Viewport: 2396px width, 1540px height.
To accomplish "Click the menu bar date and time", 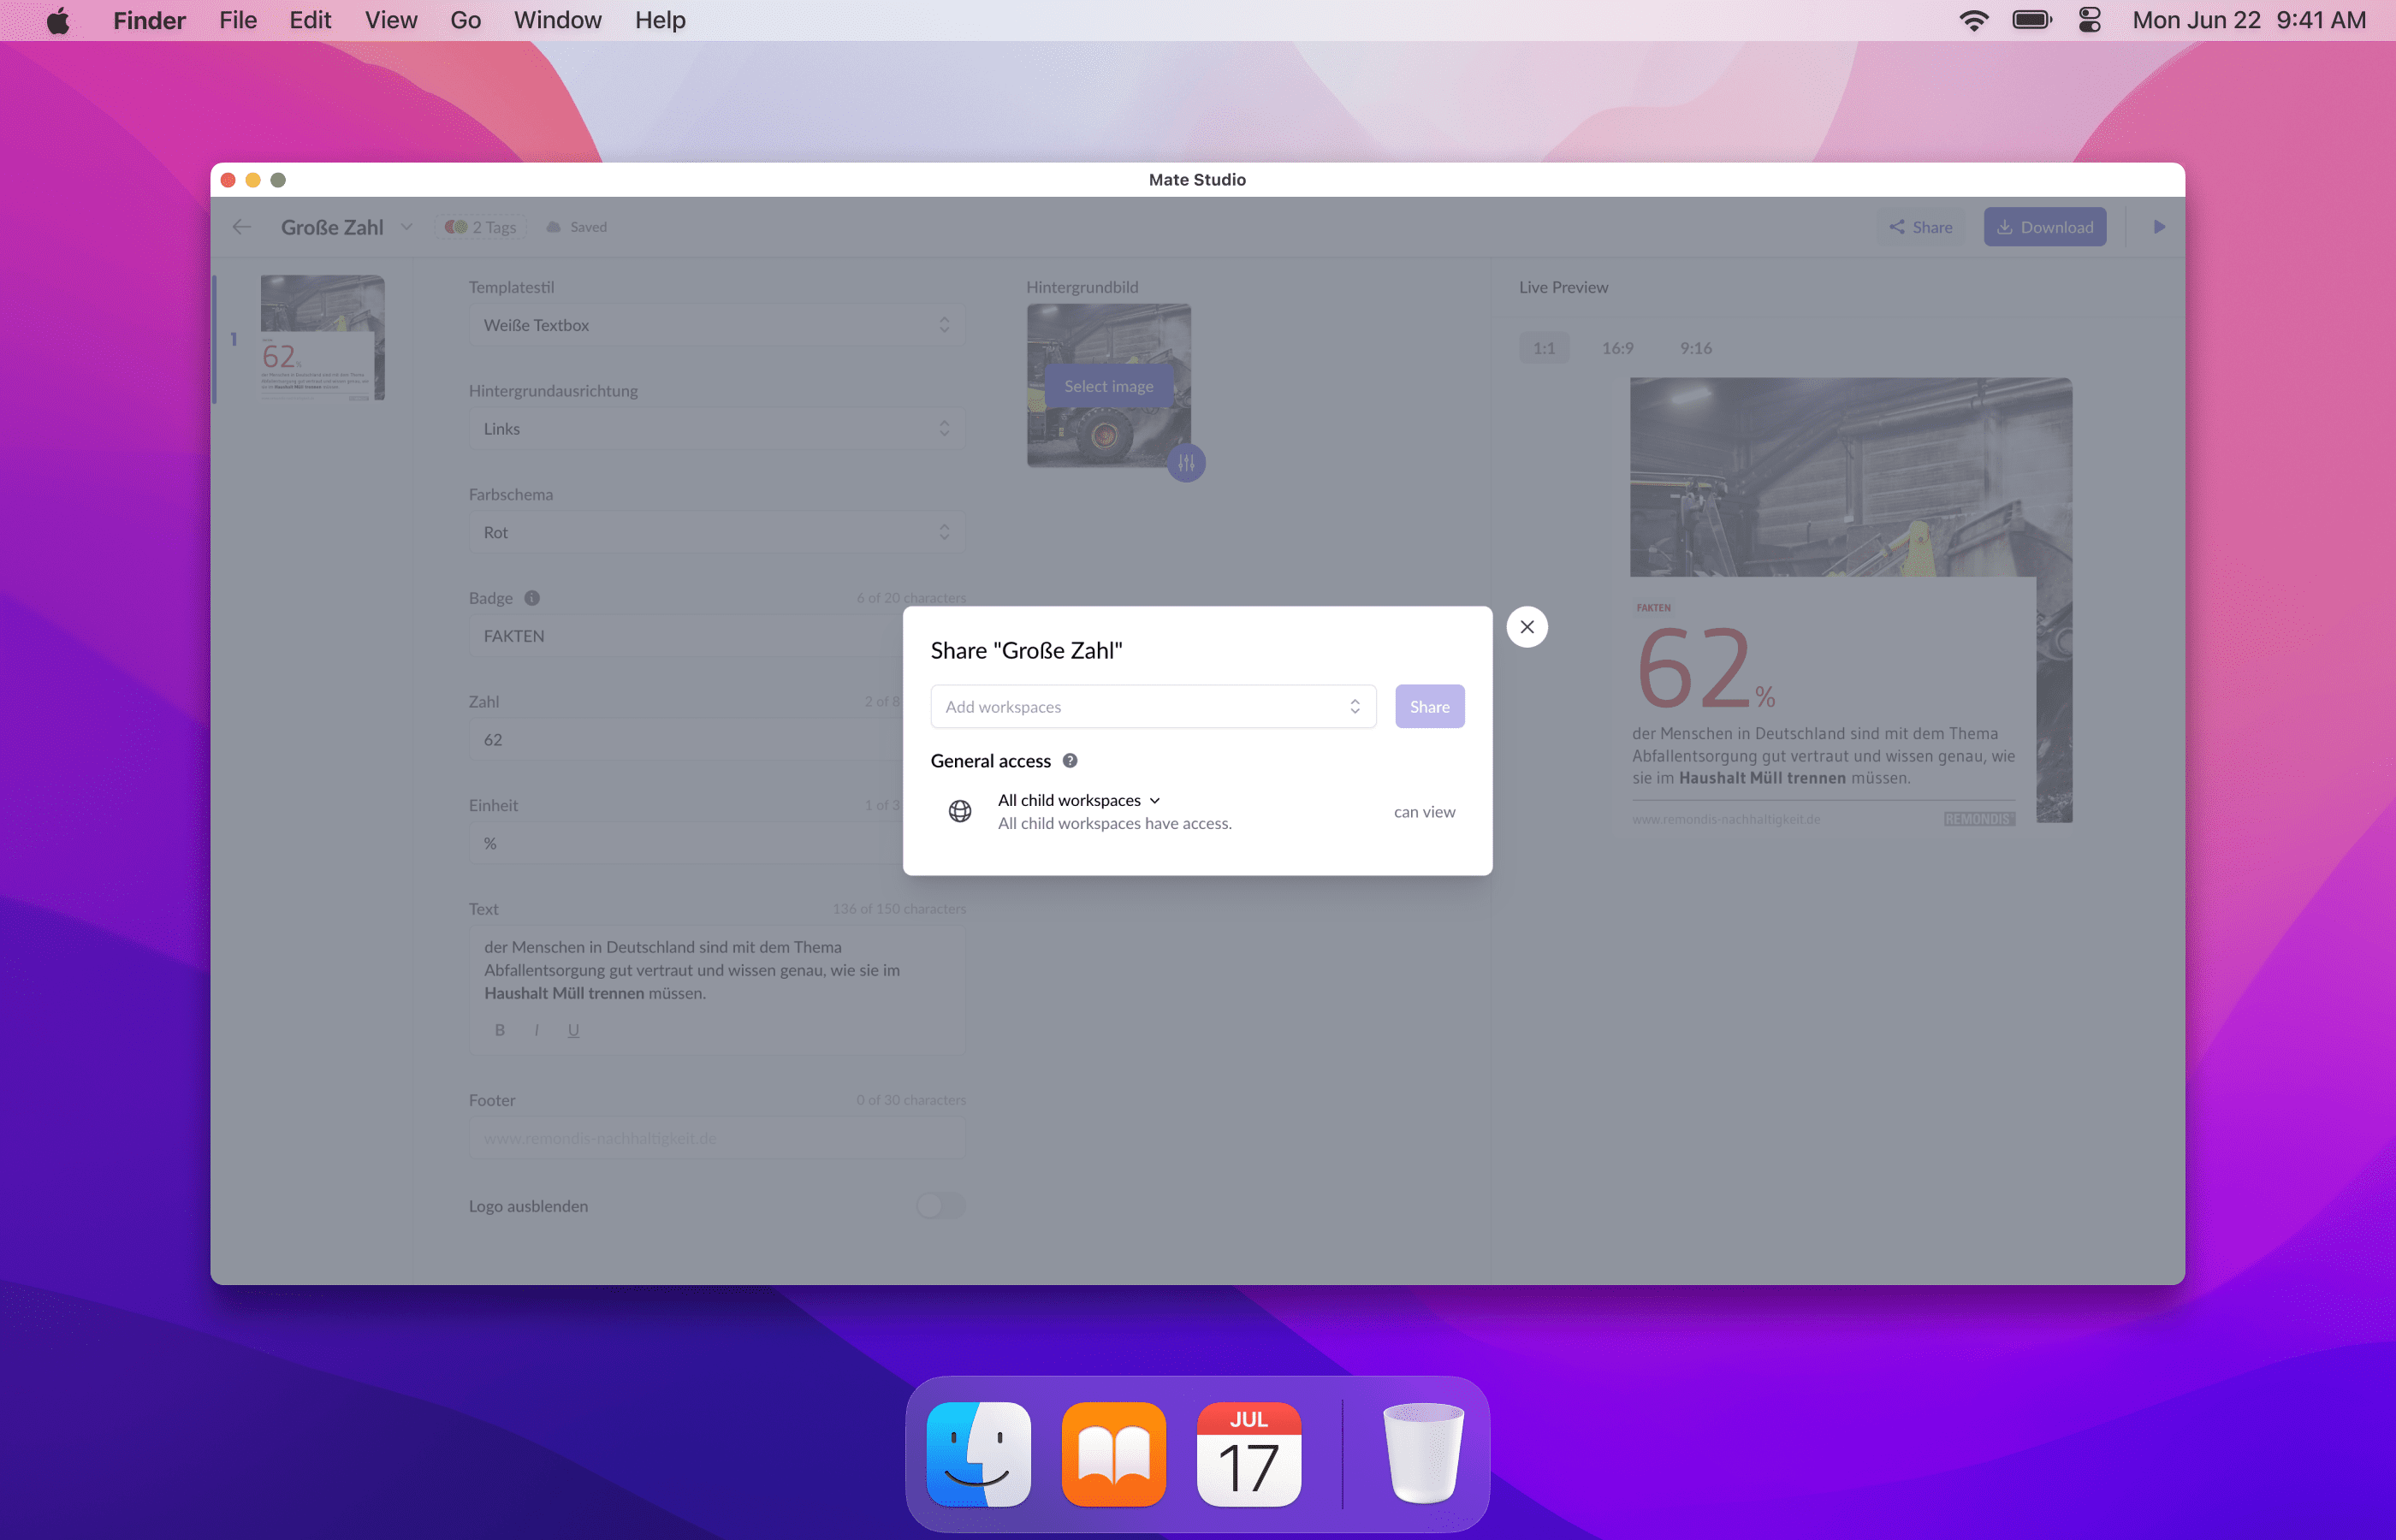I will tap(2249, 20).
